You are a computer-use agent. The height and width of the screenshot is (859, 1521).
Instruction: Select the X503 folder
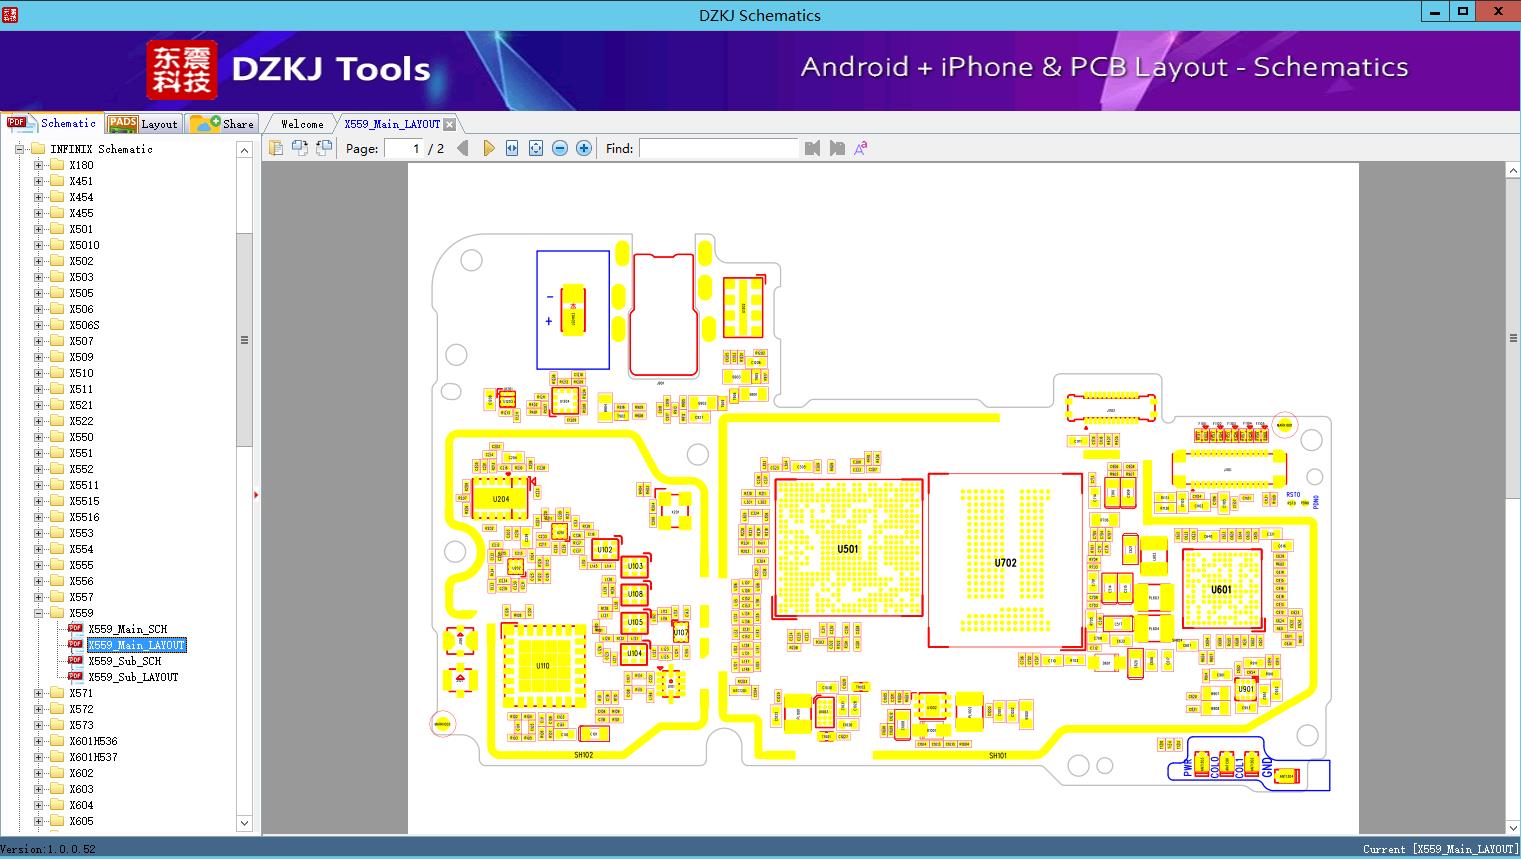[81, 277]
